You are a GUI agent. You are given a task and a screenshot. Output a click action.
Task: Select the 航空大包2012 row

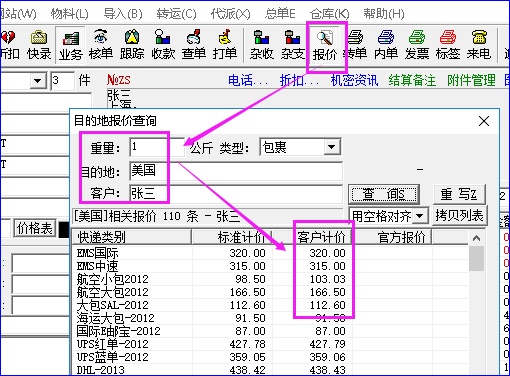pos(270,292)
